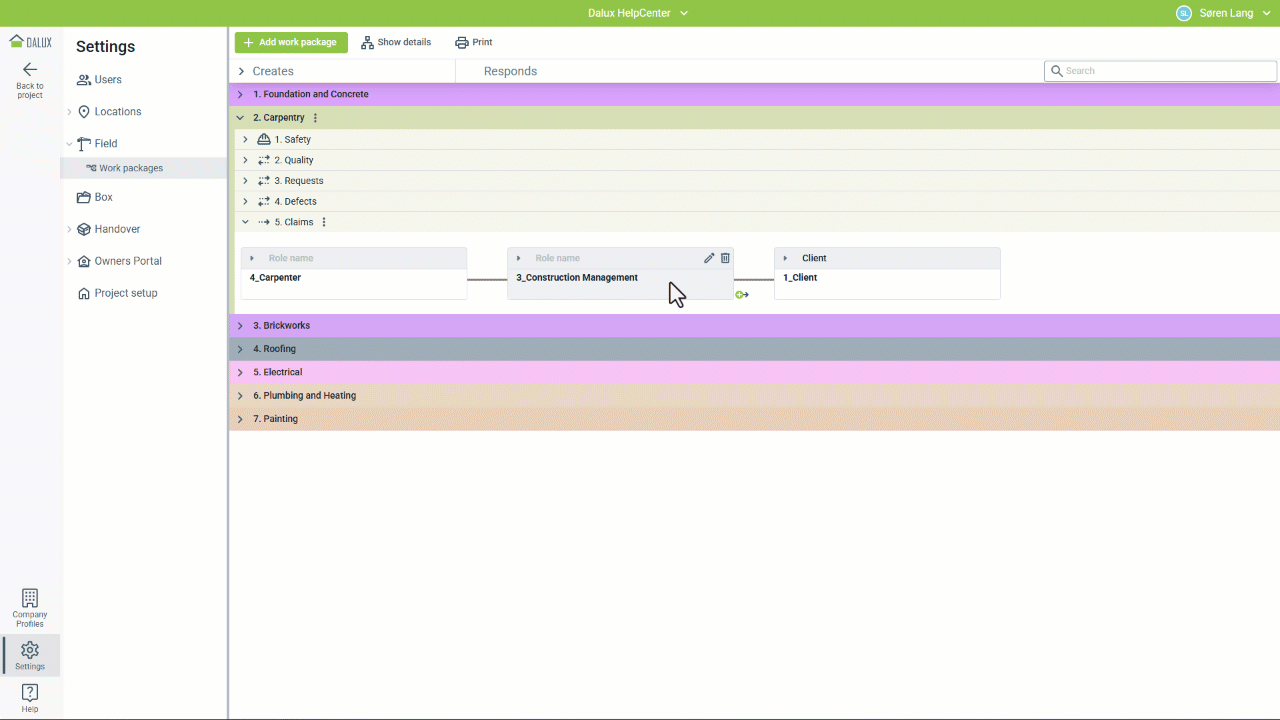1280x720 pixels.
Task: Click the purple Brickworks work package bar
Action: [x=700, y=326]
